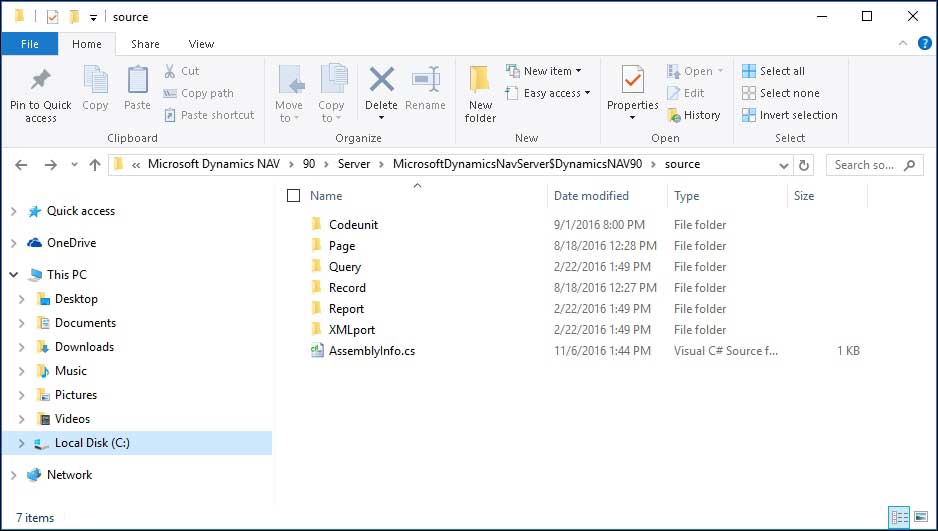Click the Delete red X icon

(x=382, y=80)
